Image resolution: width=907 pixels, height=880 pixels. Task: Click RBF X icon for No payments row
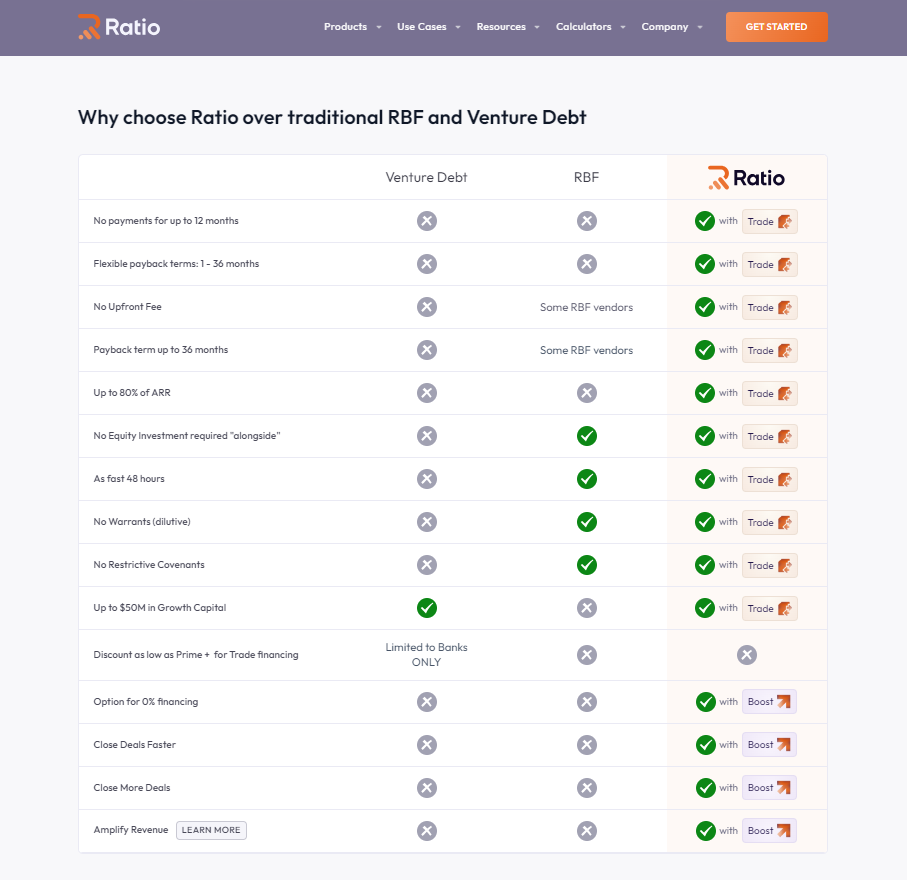(x=587, y=221)
